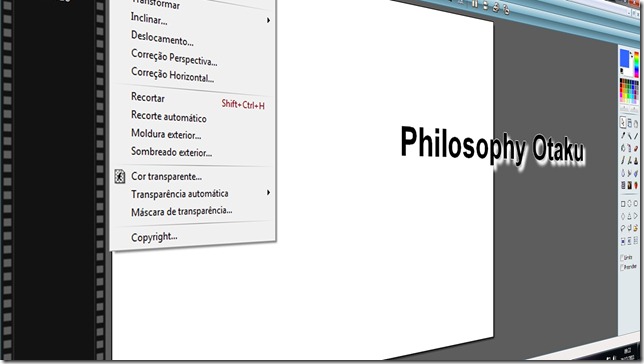Choose the rounded rectangle selection shape
The width and height of the screenshot is (644, 364).
tap(636, 203)
